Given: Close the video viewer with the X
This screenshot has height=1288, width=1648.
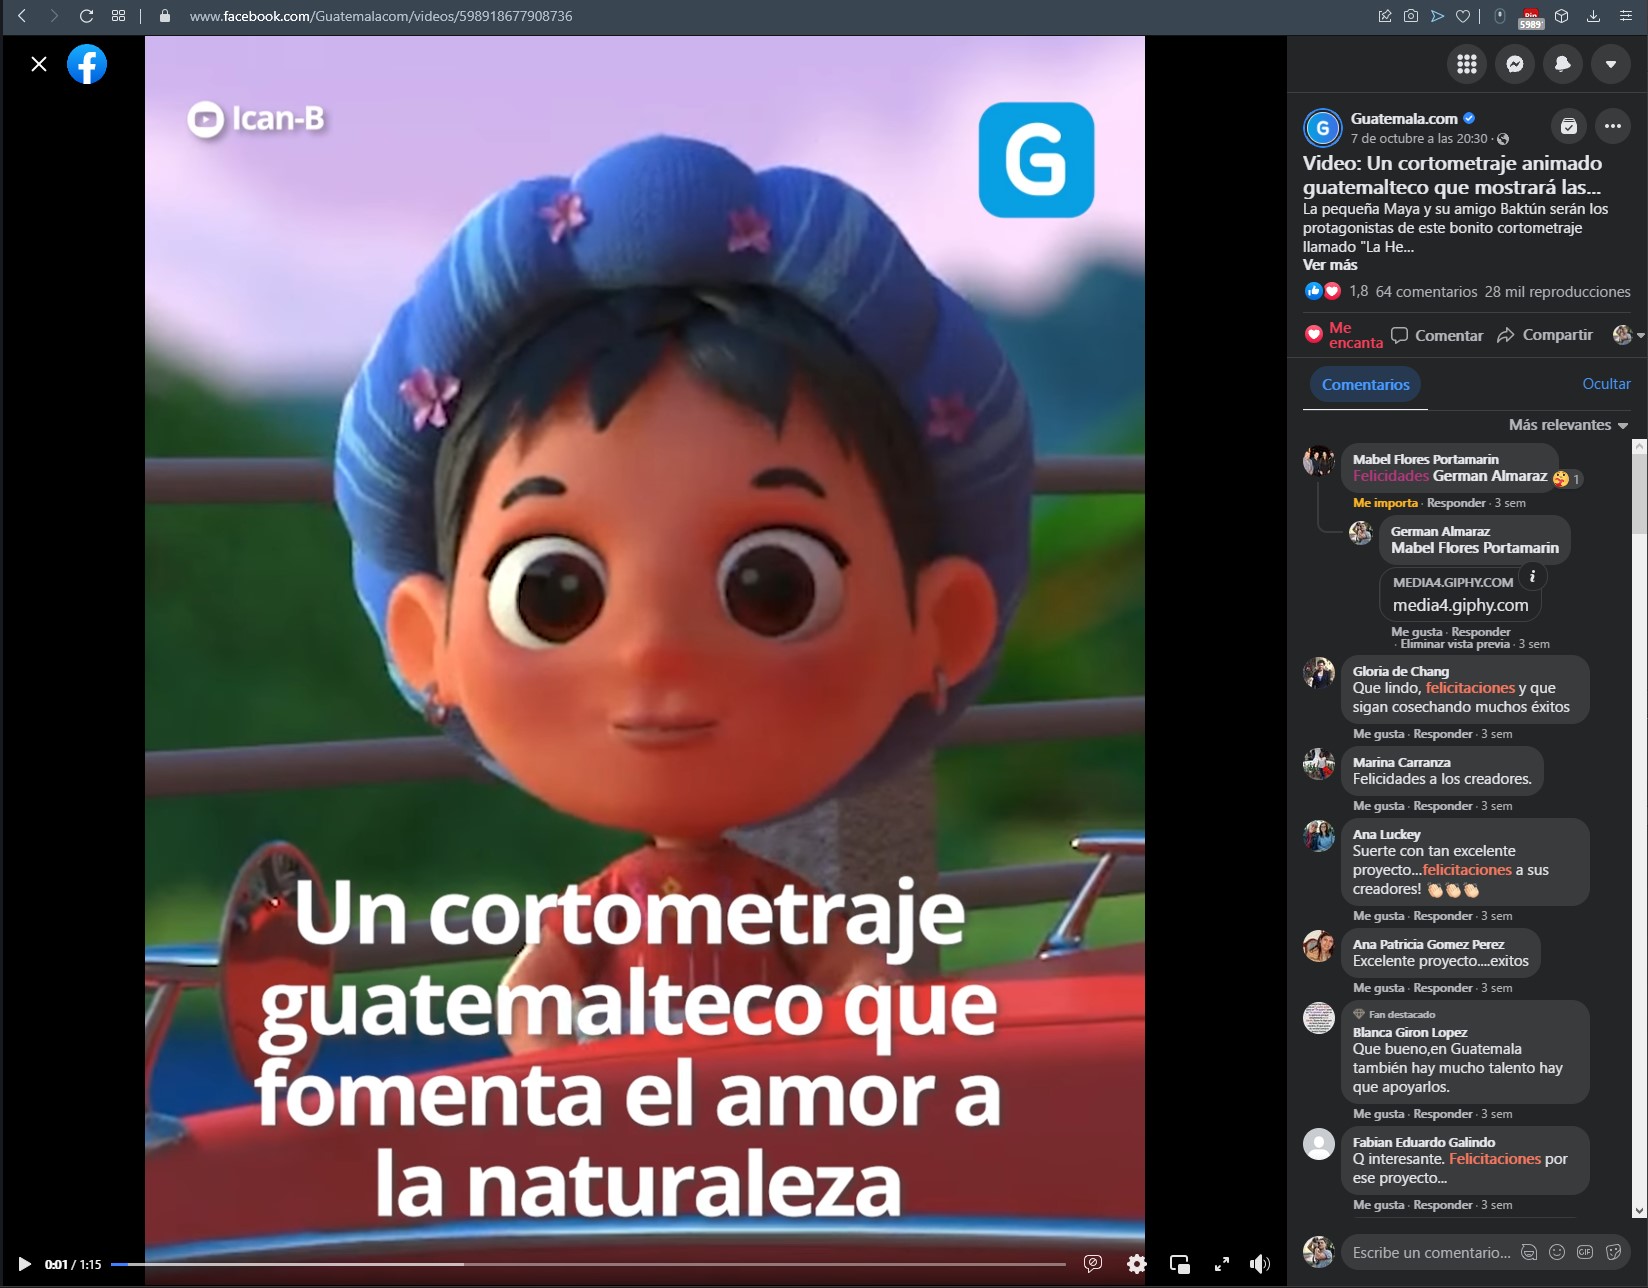Looking at the screenshot, I should 39,64.
